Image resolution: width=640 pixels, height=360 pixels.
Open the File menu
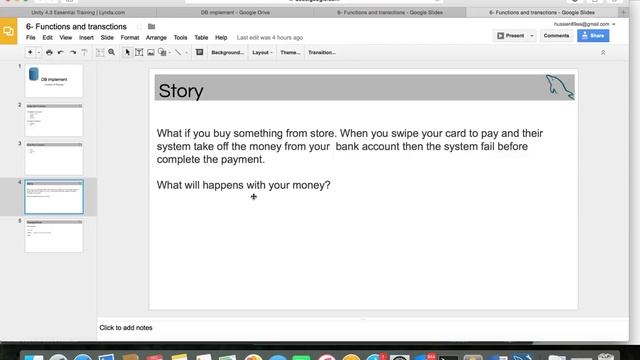click(x=31, y=38)
